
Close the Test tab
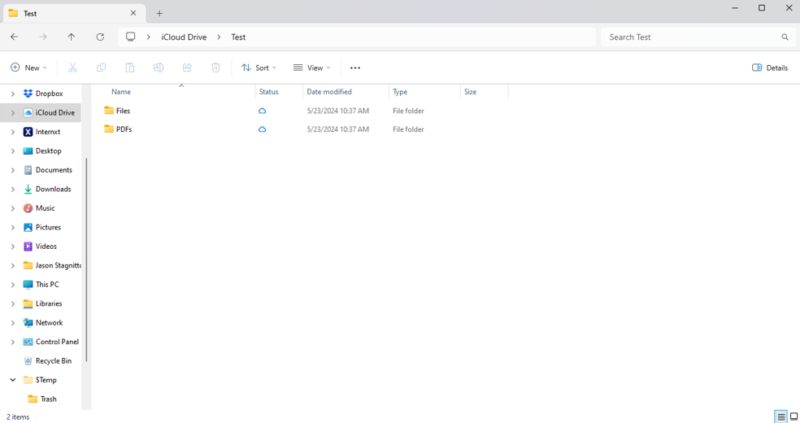(133, 13)
